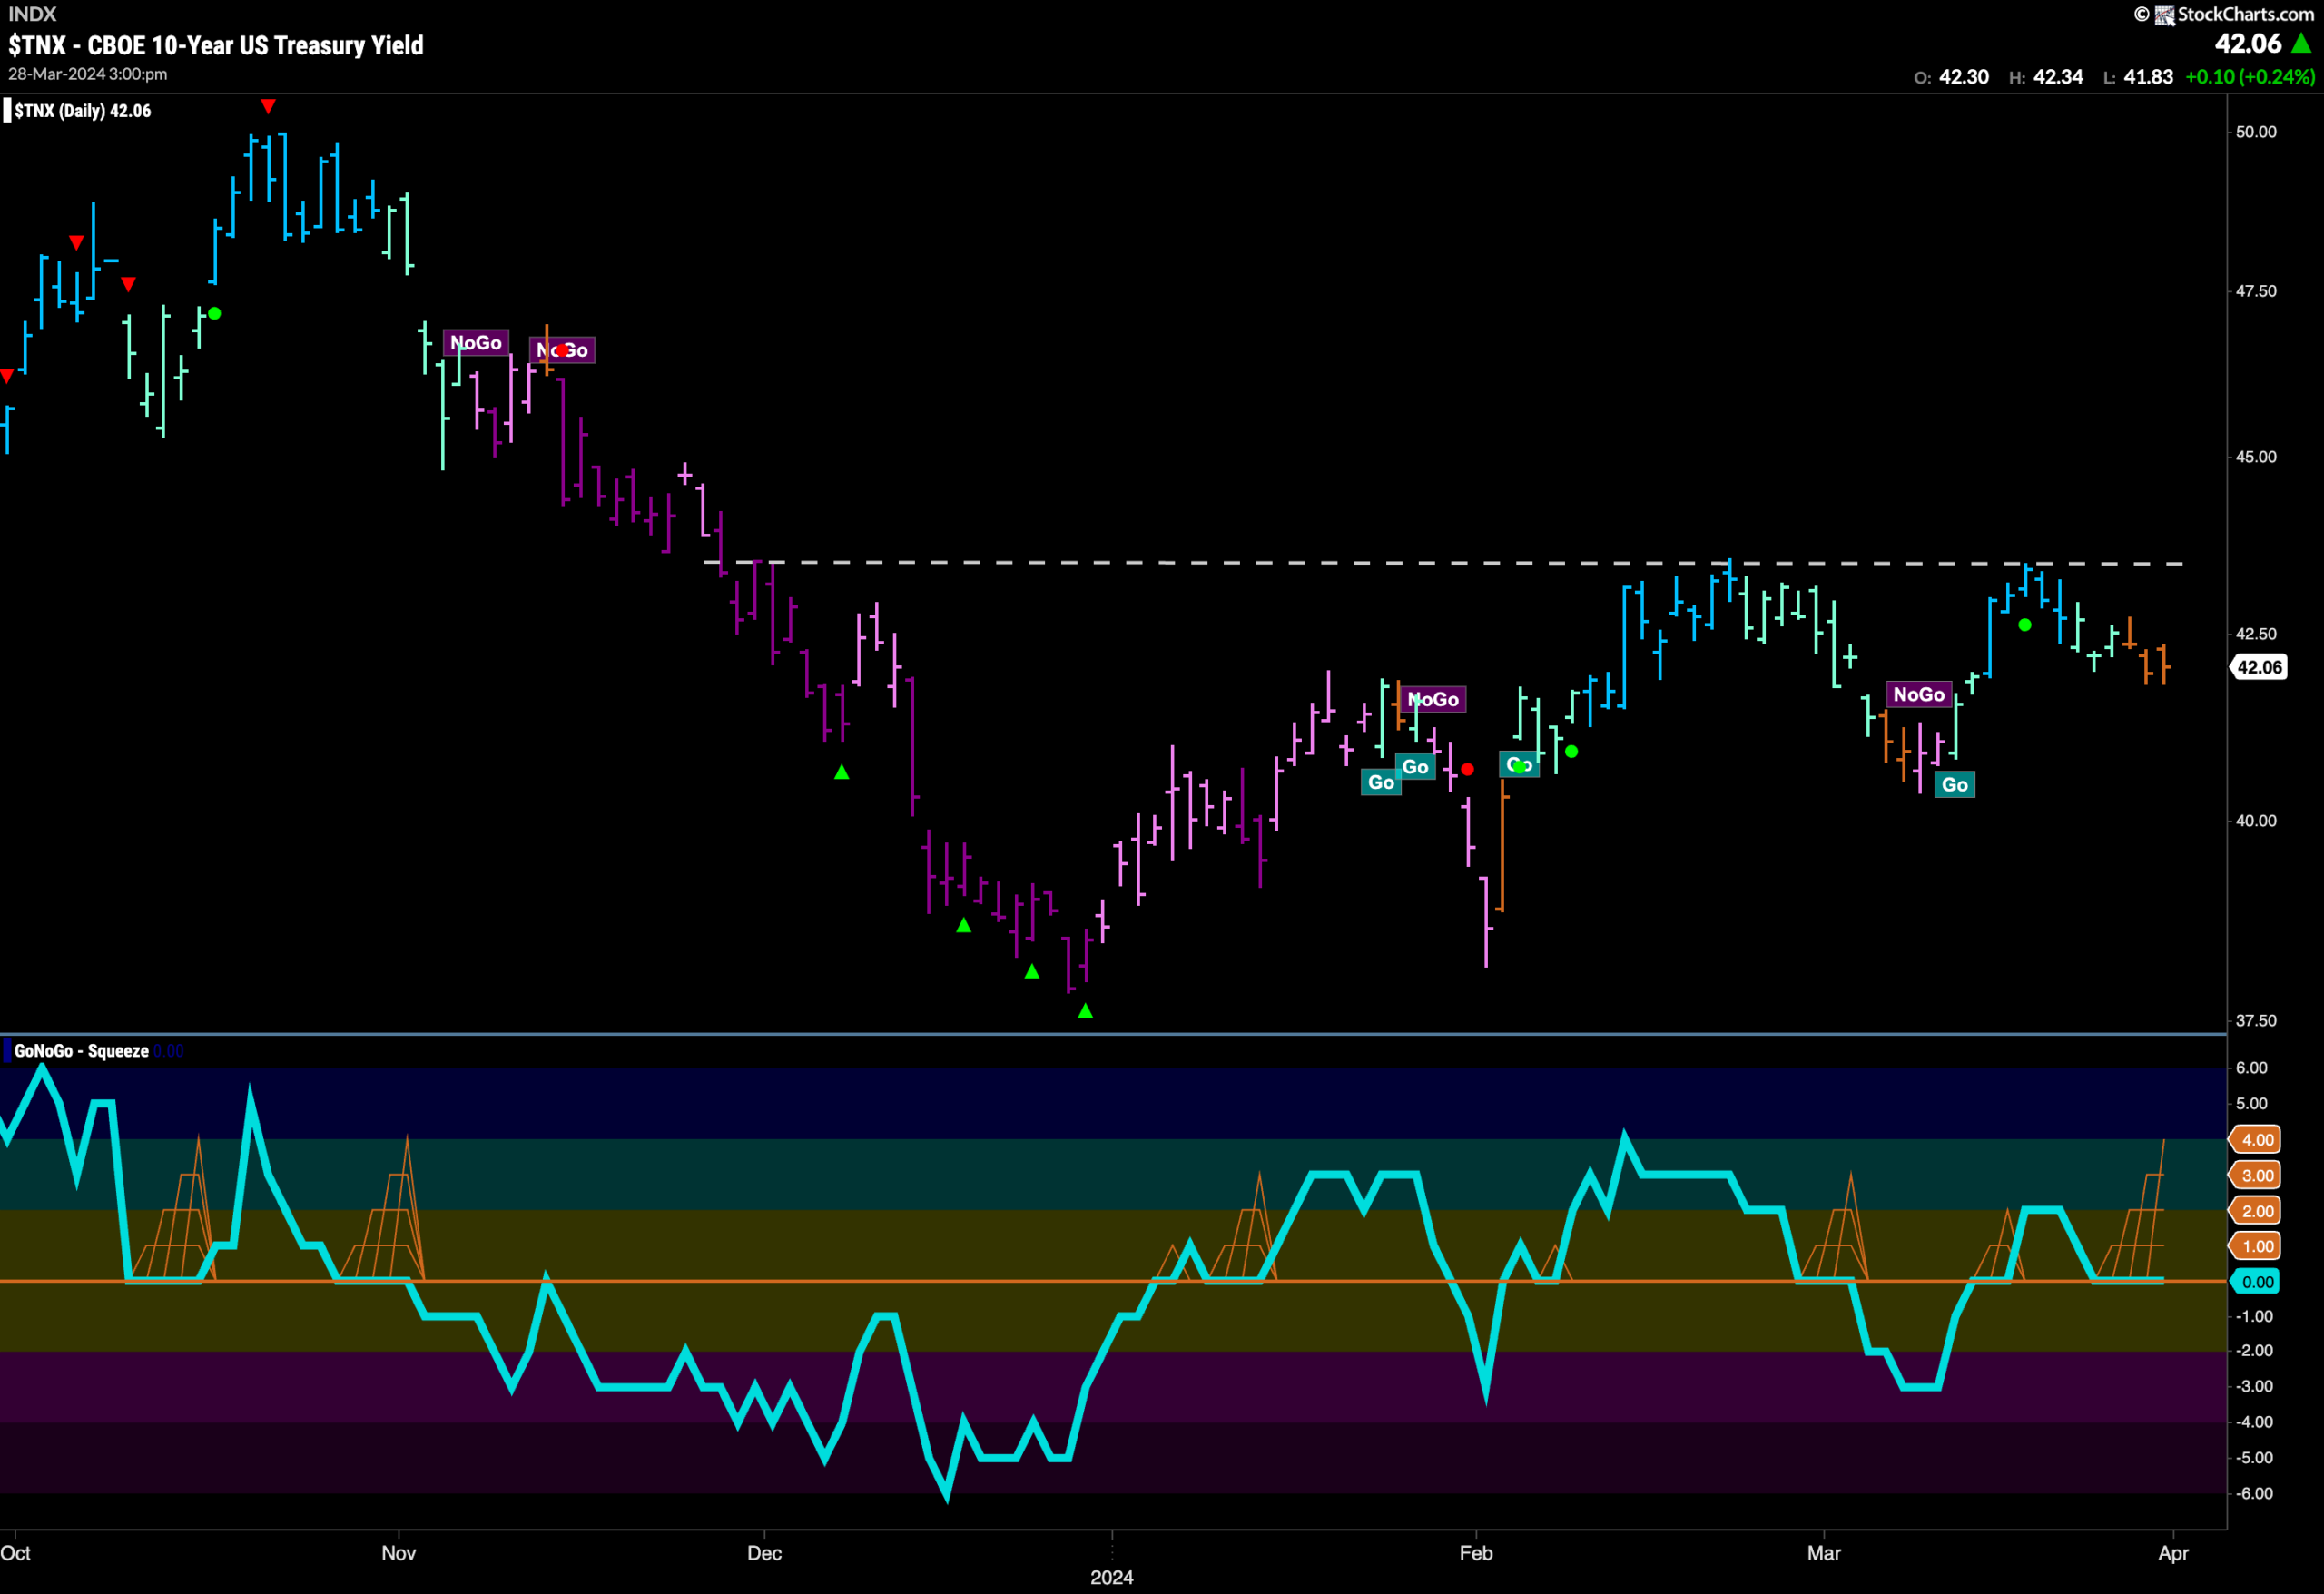Click the red down triangle above October peak

(x=268, y=106)
